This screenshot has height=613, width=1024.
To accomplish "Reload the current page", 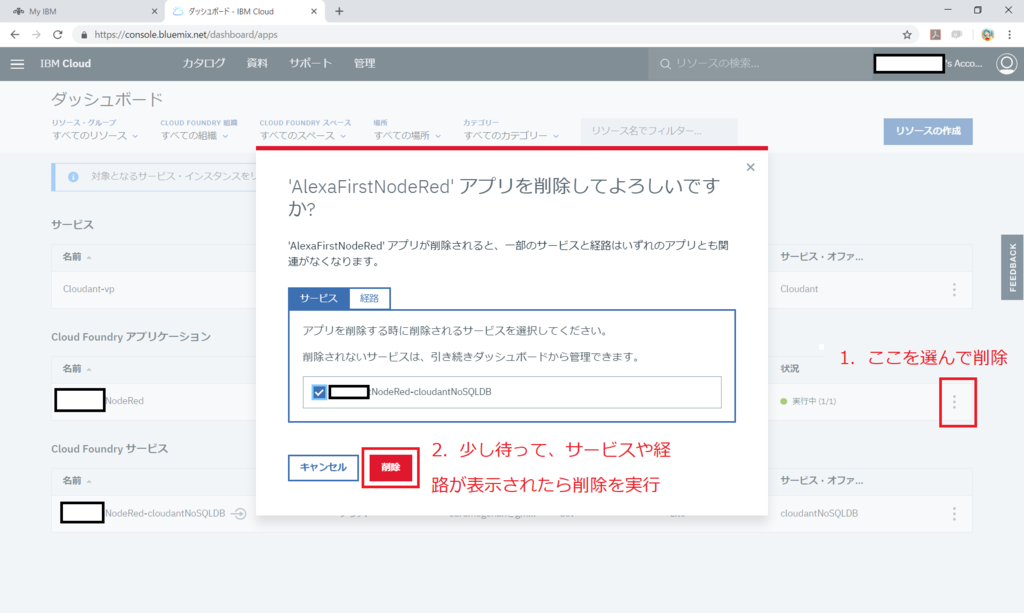I will click(57, 35).
